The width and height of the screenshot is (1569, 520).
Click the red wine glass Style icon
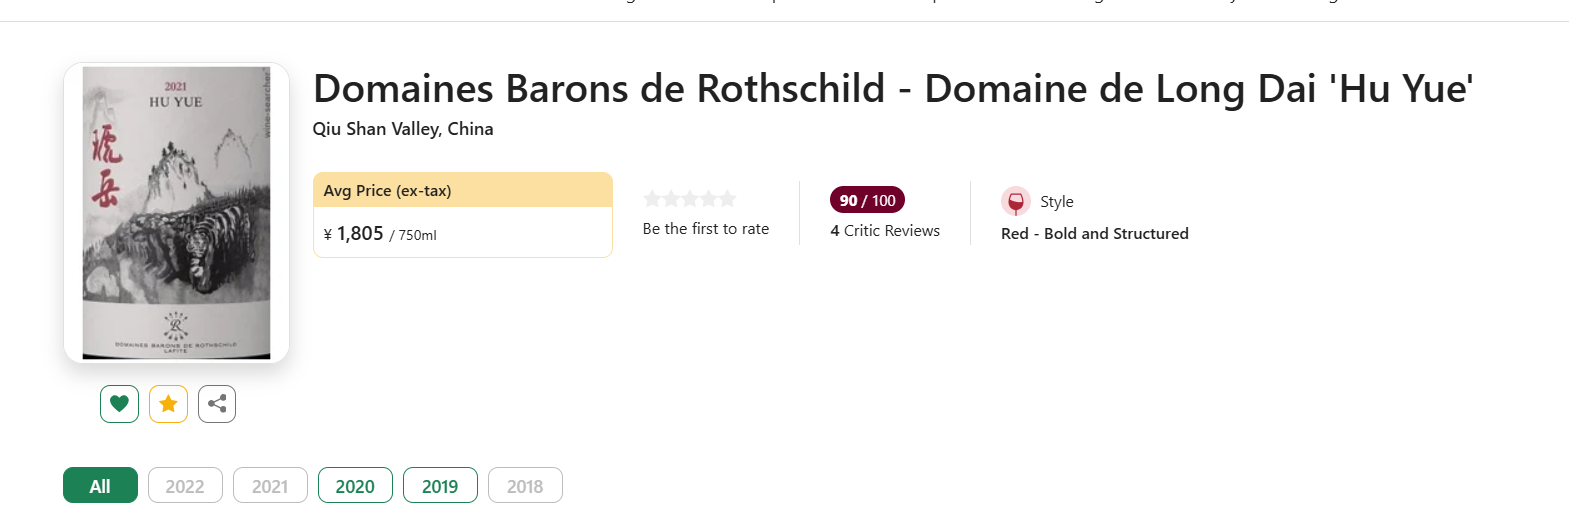(1015, 201)
